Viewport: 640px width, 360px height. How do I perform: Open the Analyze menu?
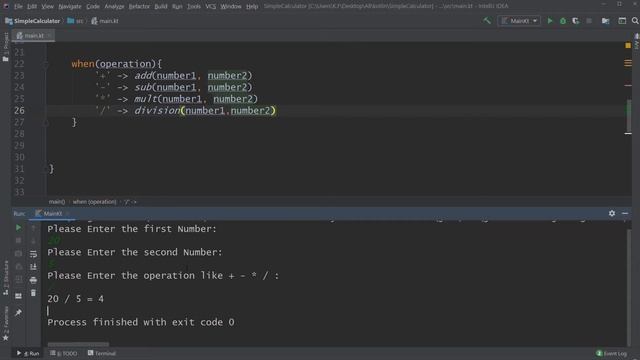[114, 7]
